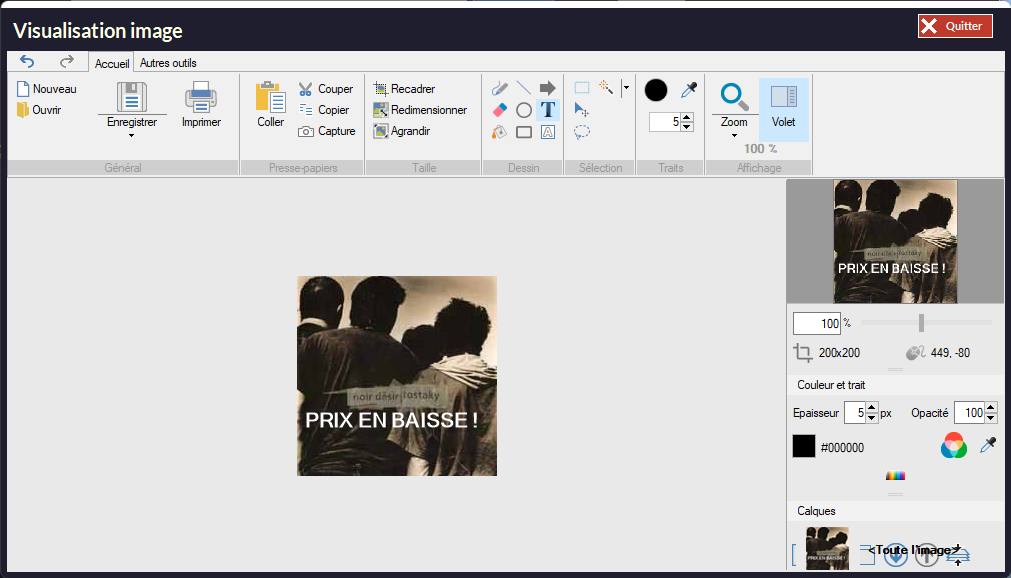Expand the Enregistrer dropdown arrow

[x=131, y=135]
